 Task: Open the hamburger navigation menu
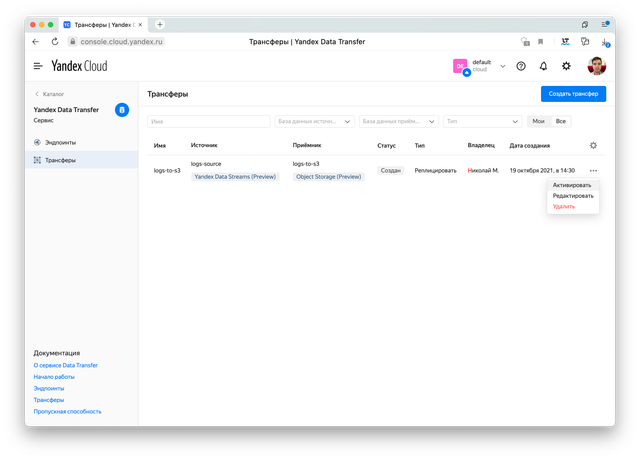click(38, 66)
